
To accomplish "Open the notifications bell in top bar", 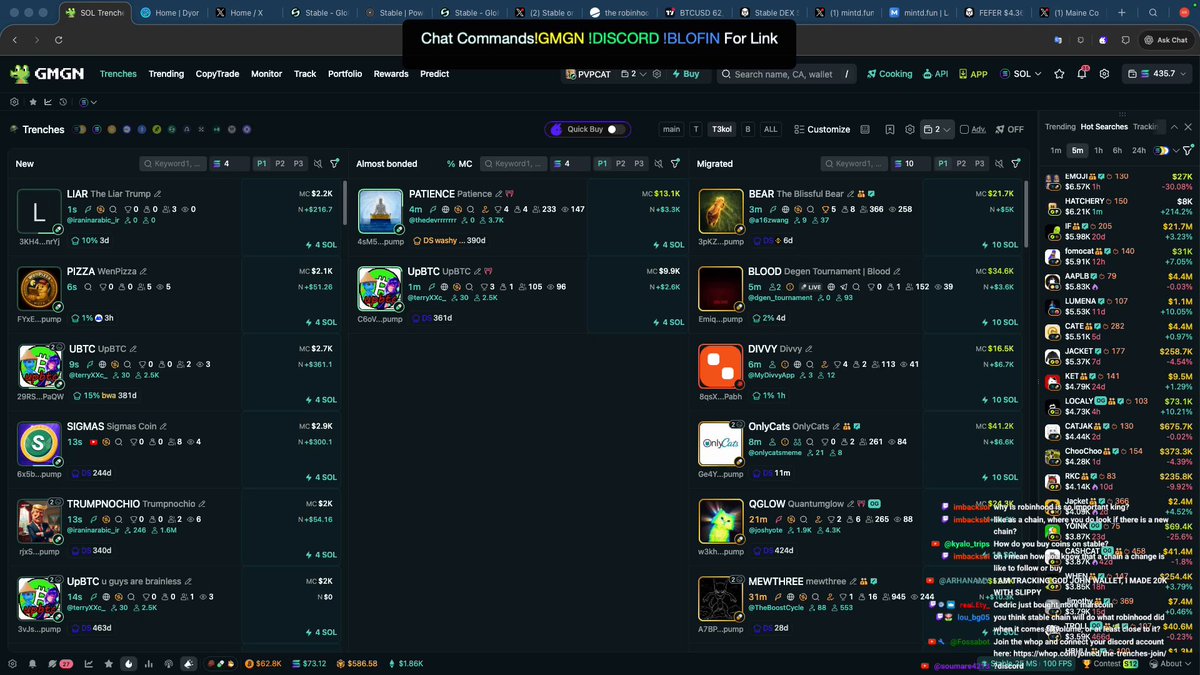I will 1083,74.
